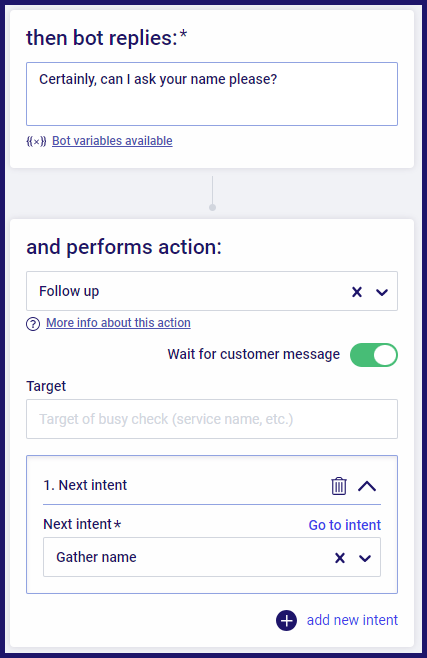This screenshot has width=427, height=658.
Task: Delete the Next intent entry with trash icon
Action: (x=339, y=486)
